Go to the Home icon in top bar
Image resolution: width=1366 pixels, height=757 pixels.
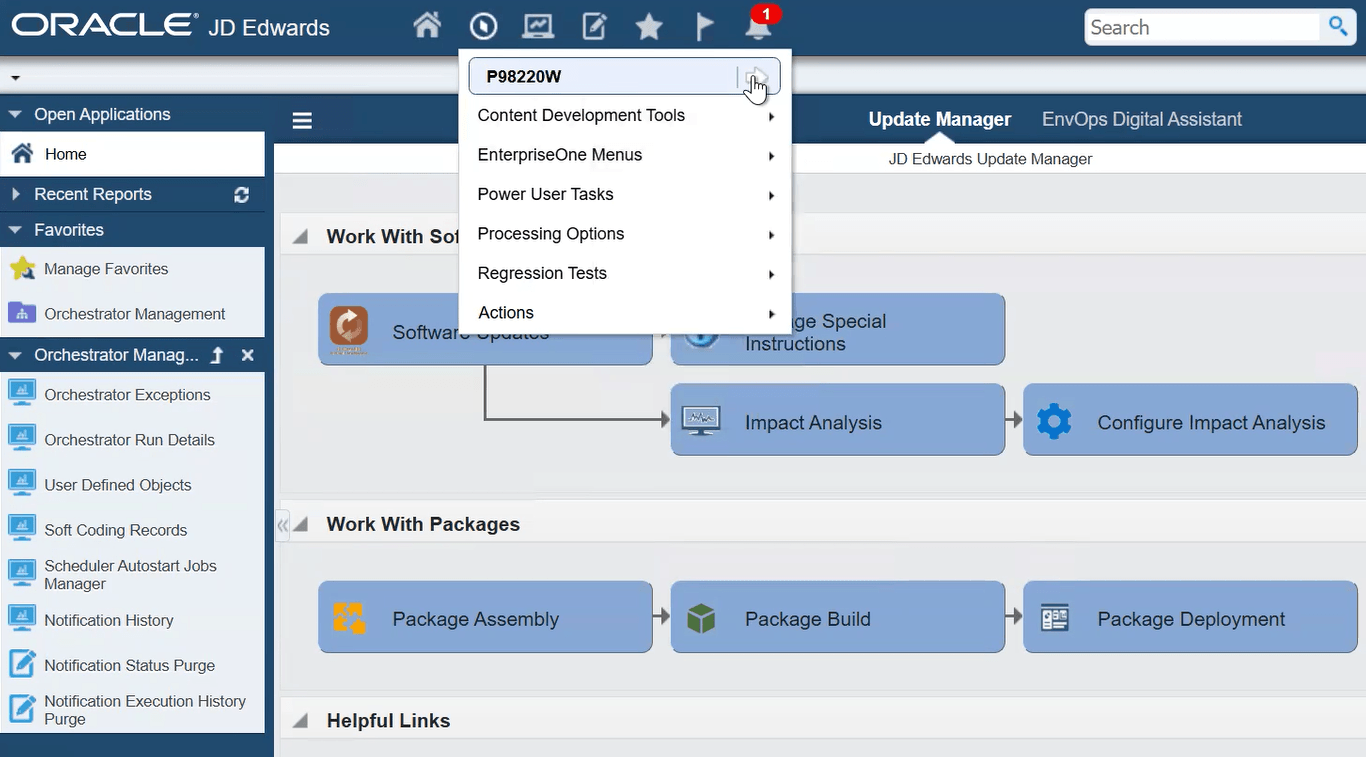(427, 26)
